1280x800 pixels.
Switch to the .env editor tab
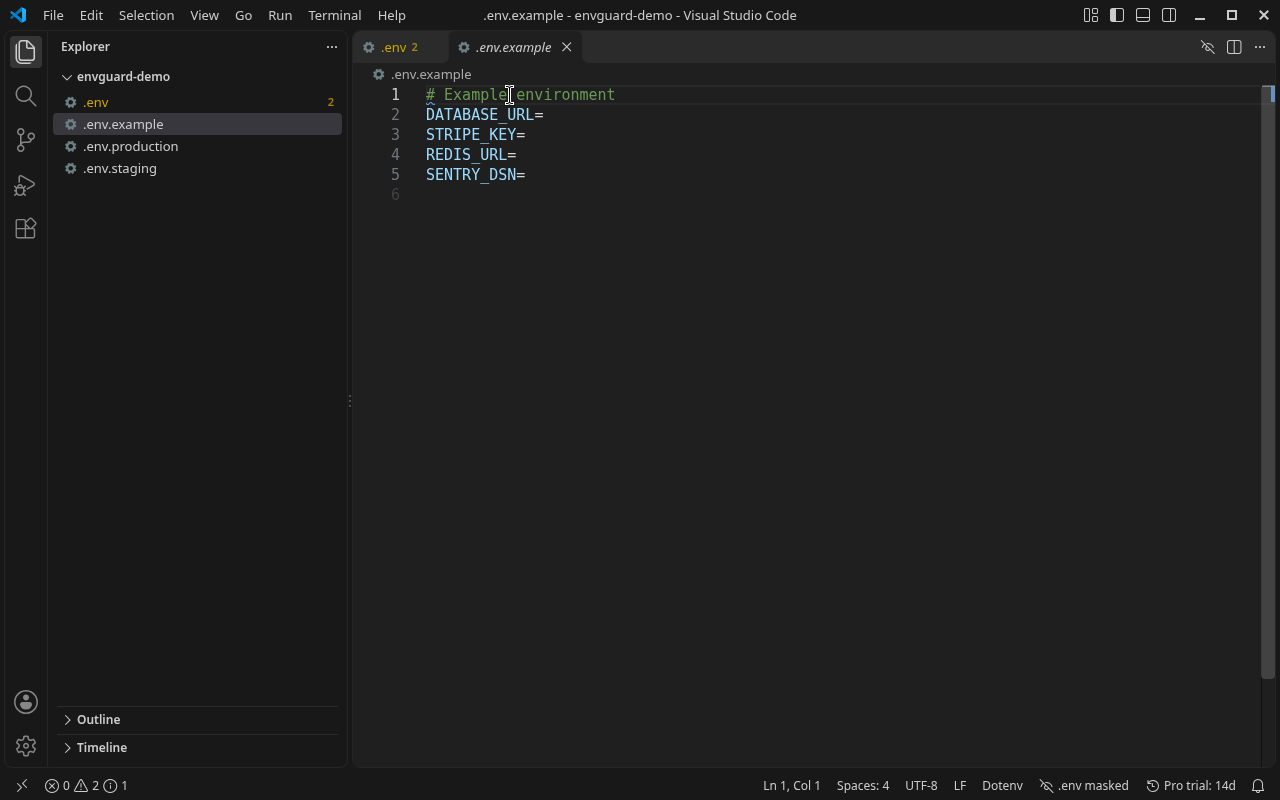tap(400, 47)
